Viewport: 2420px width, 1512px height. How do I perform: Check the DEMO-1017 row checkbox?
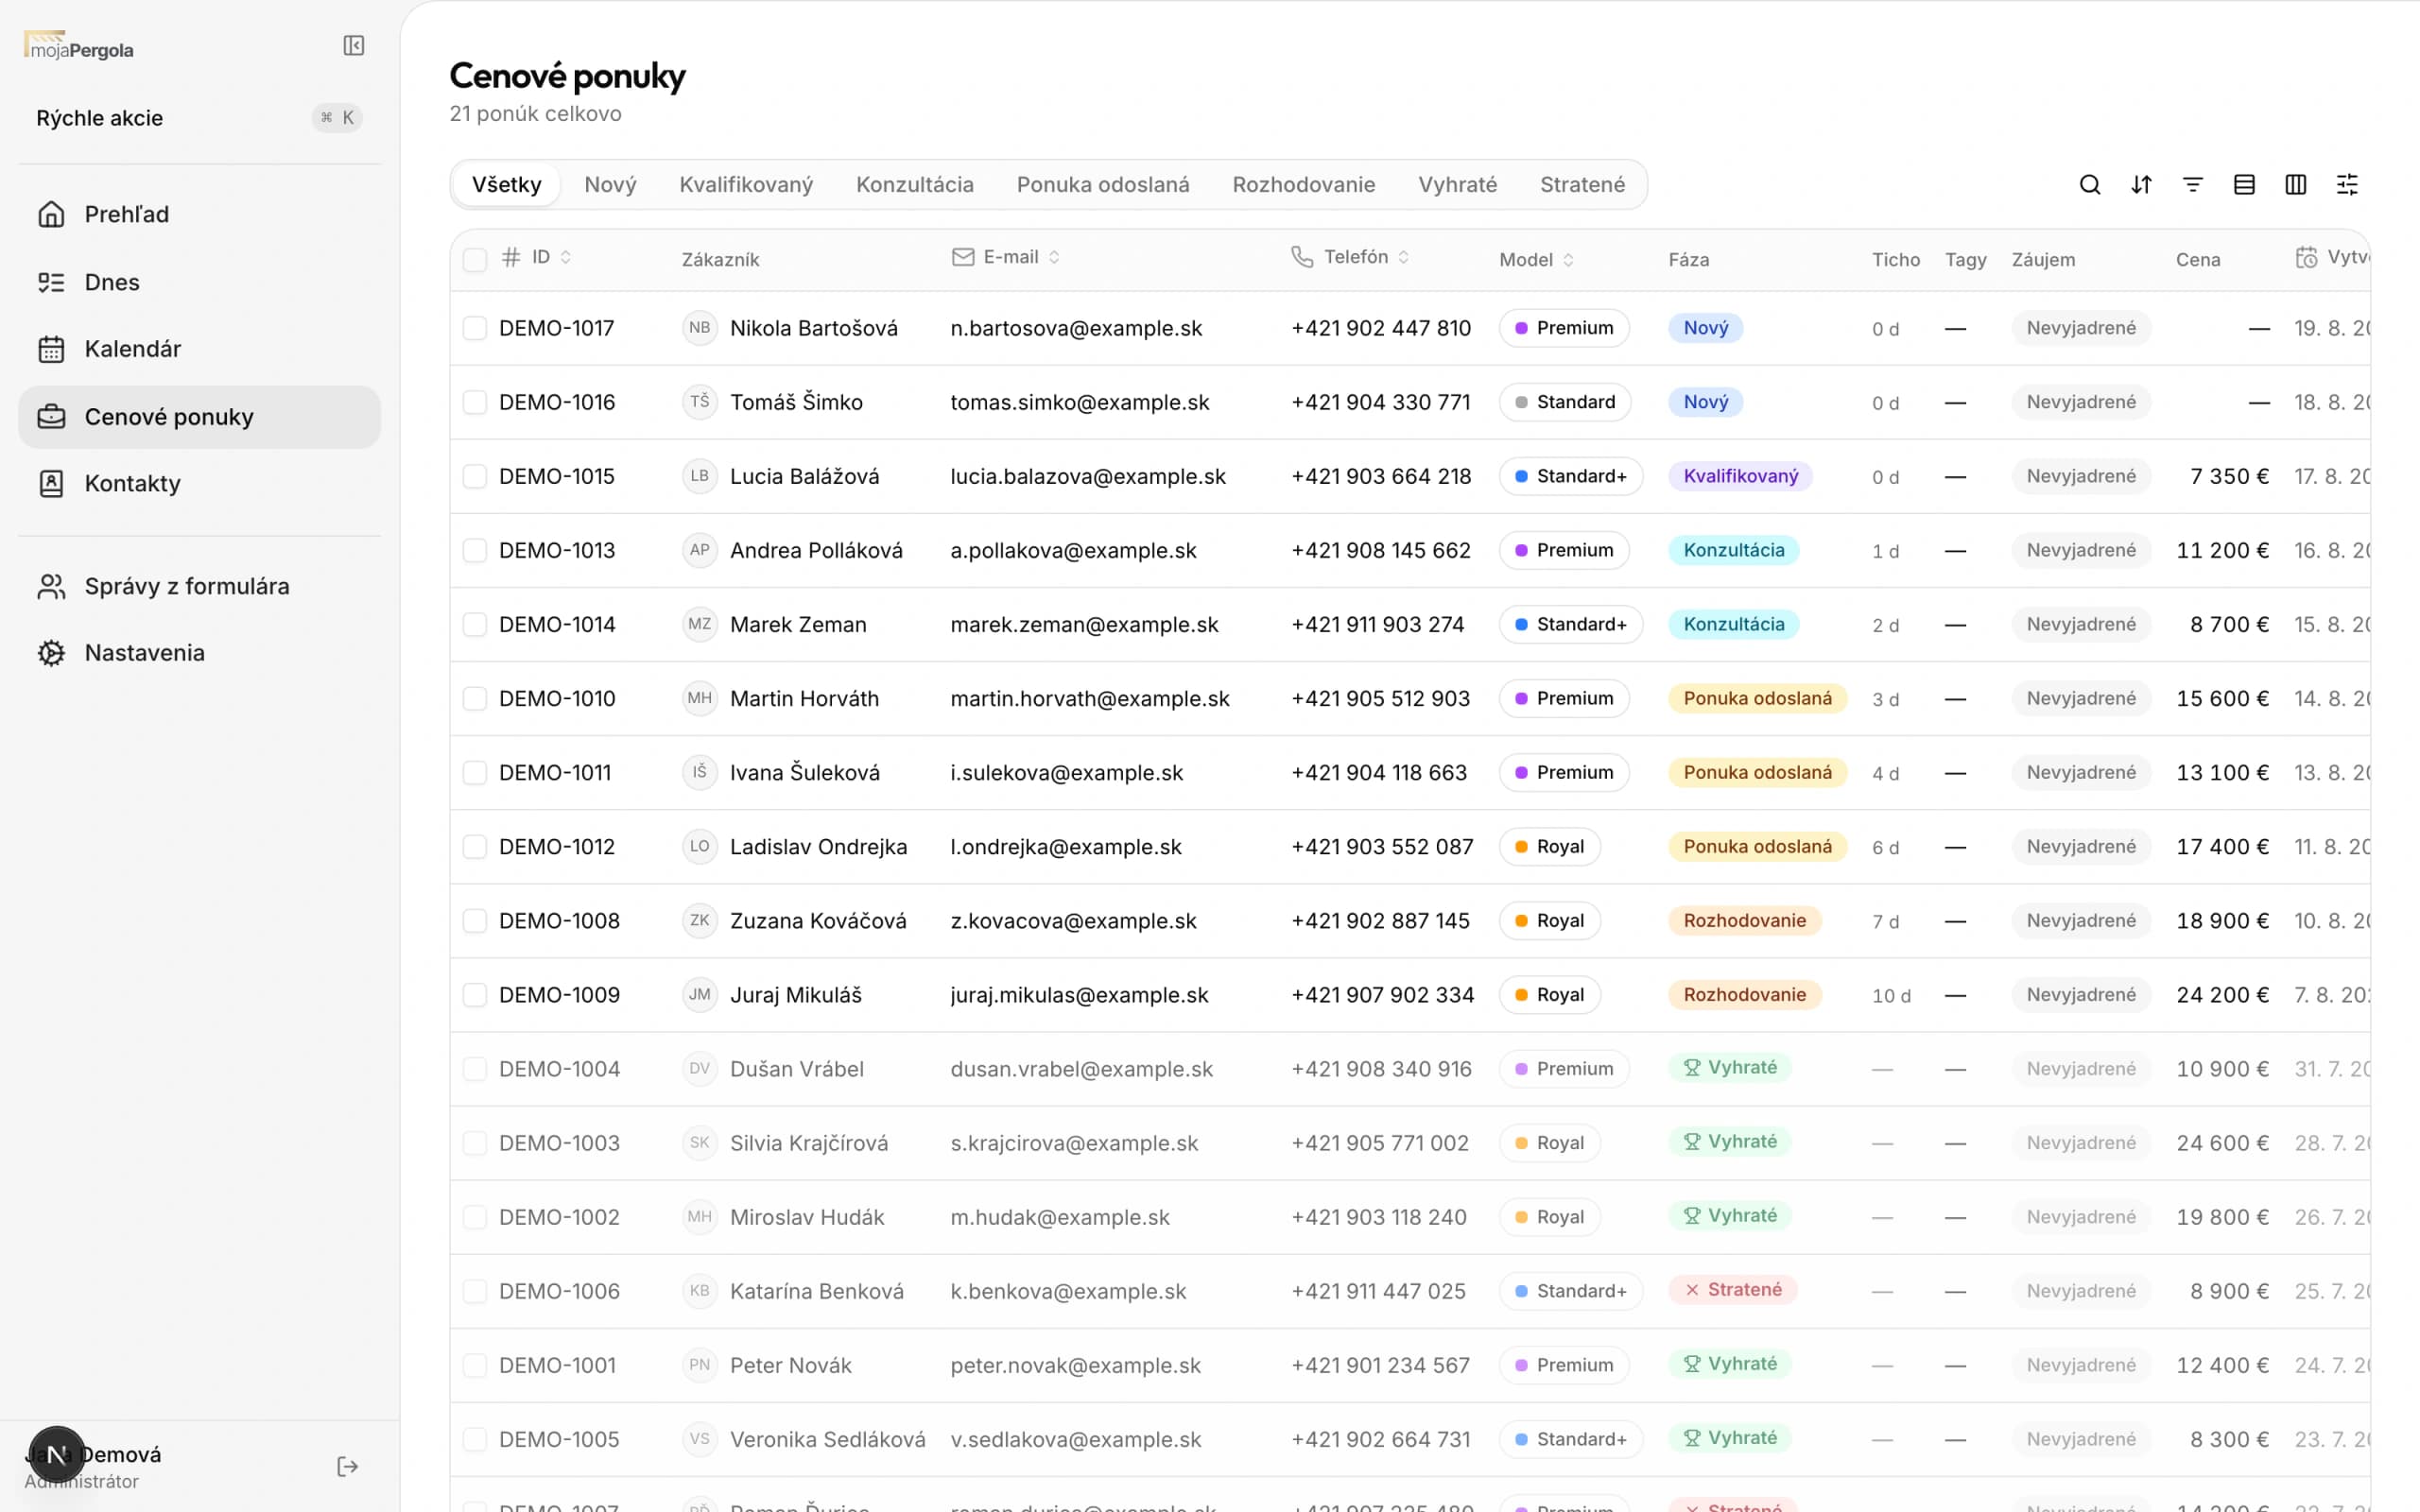(475, 328)
